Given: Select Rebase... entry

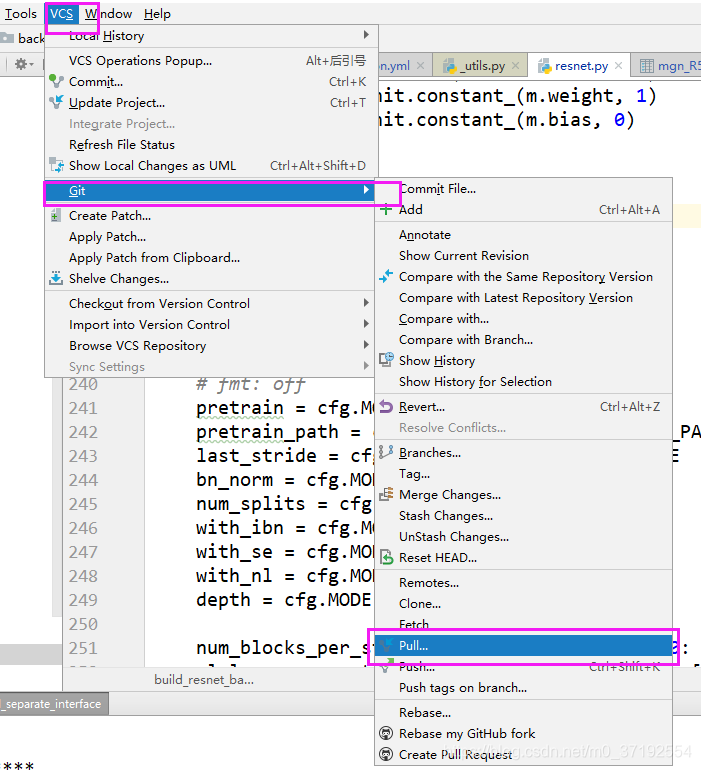Looking at the screenshot, I should click(524, 713).
